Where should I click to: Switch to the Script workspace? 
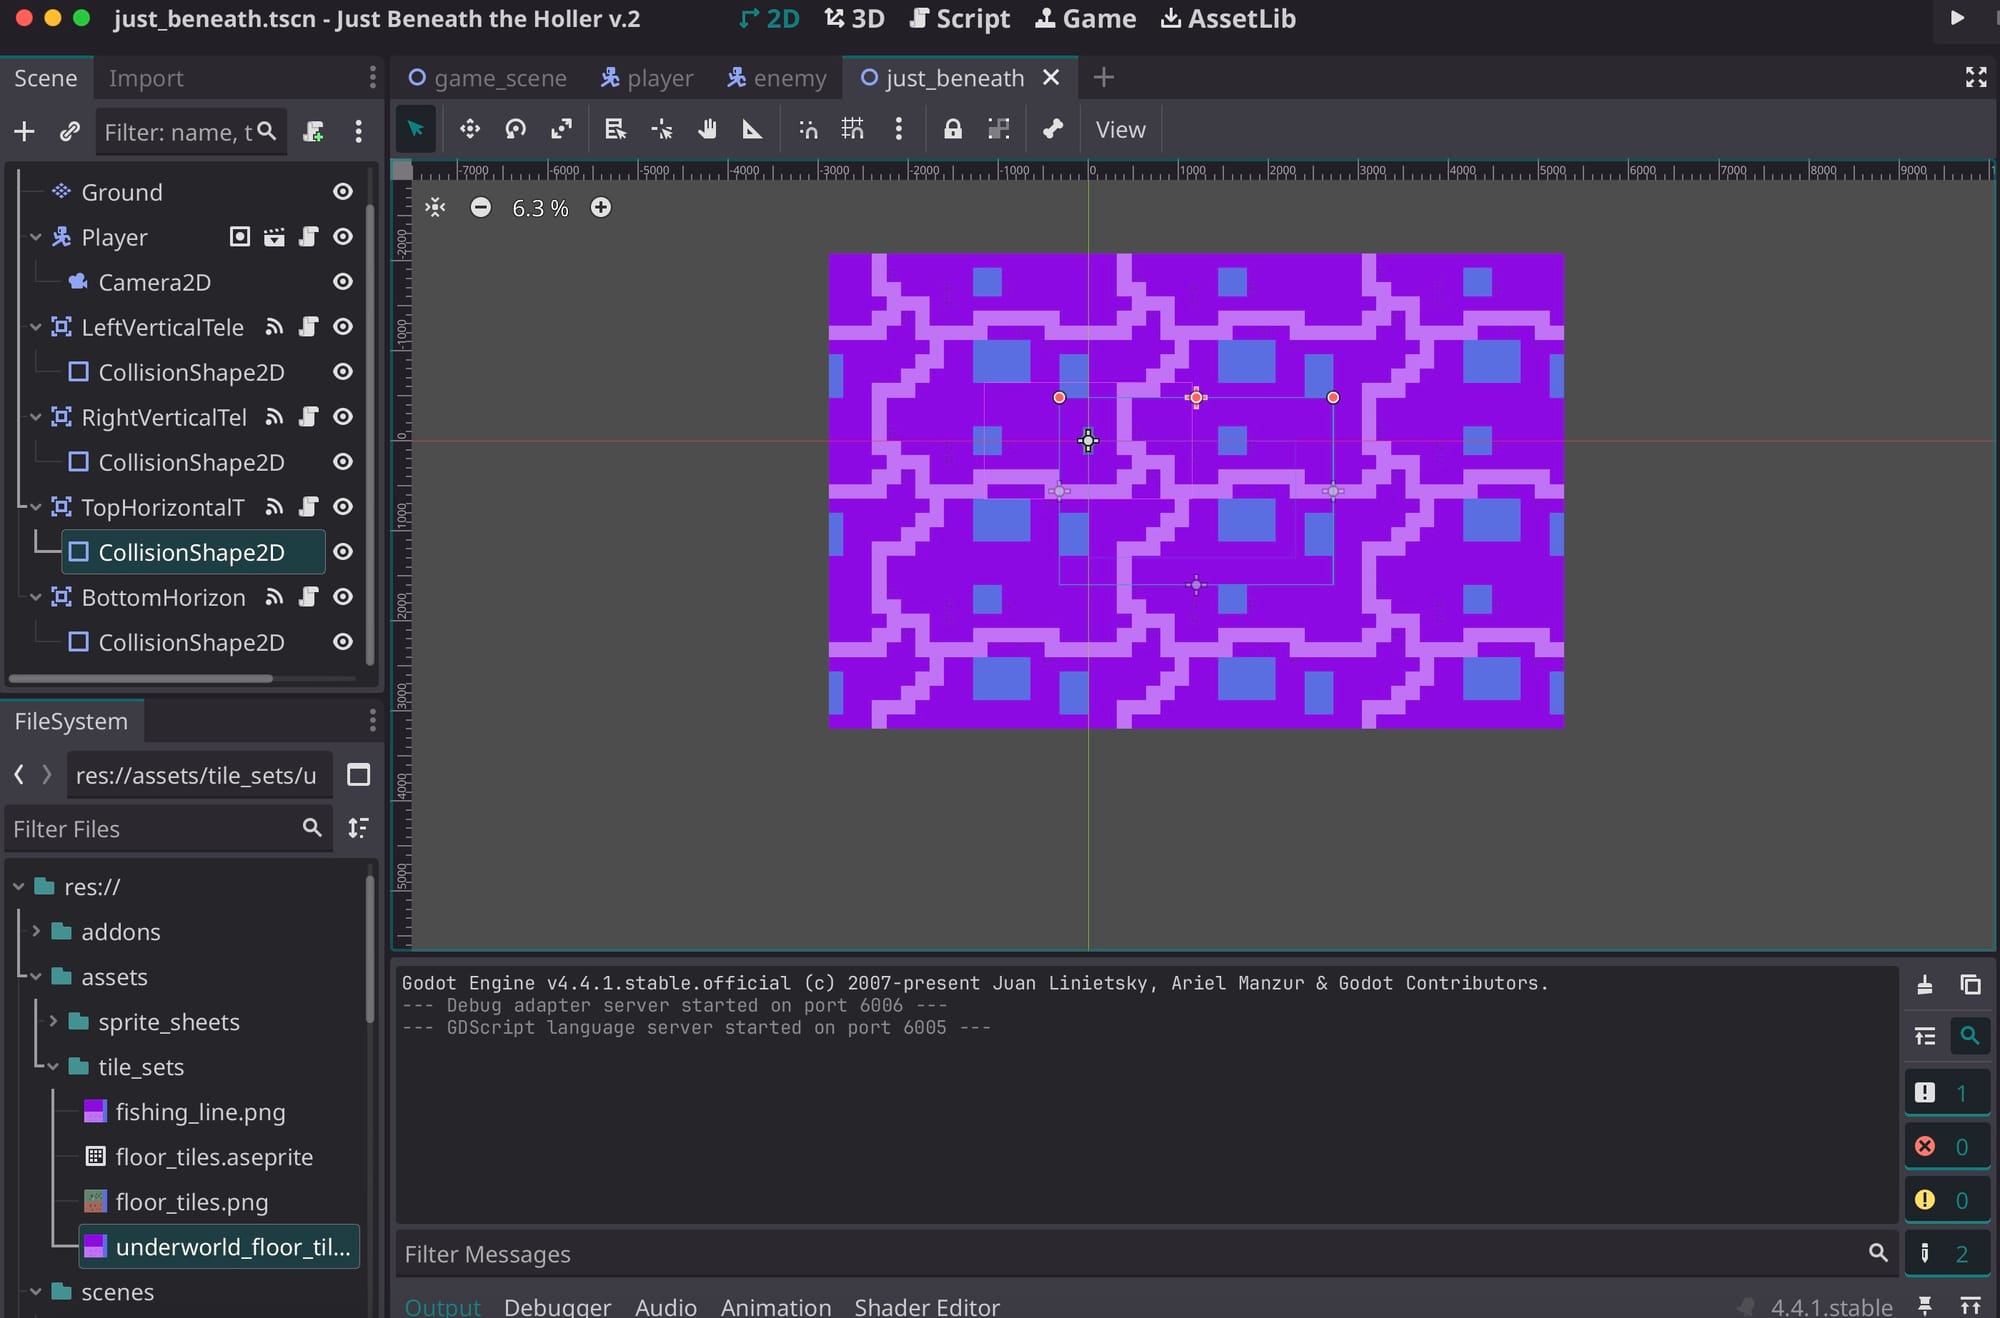pos(960,19)
